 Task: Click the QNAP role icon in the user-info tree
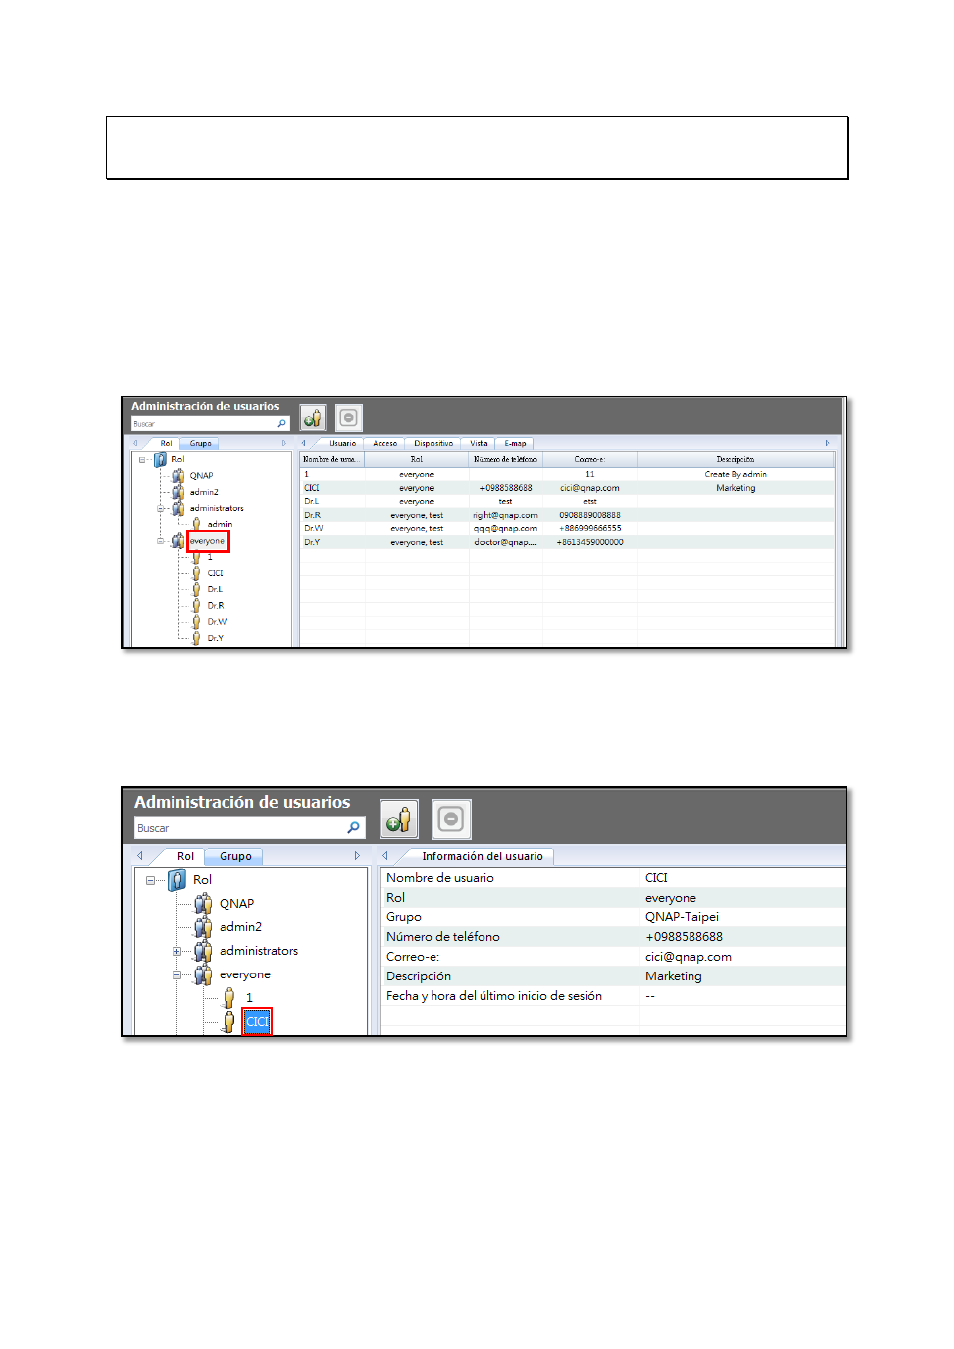(x=203, y=904)
